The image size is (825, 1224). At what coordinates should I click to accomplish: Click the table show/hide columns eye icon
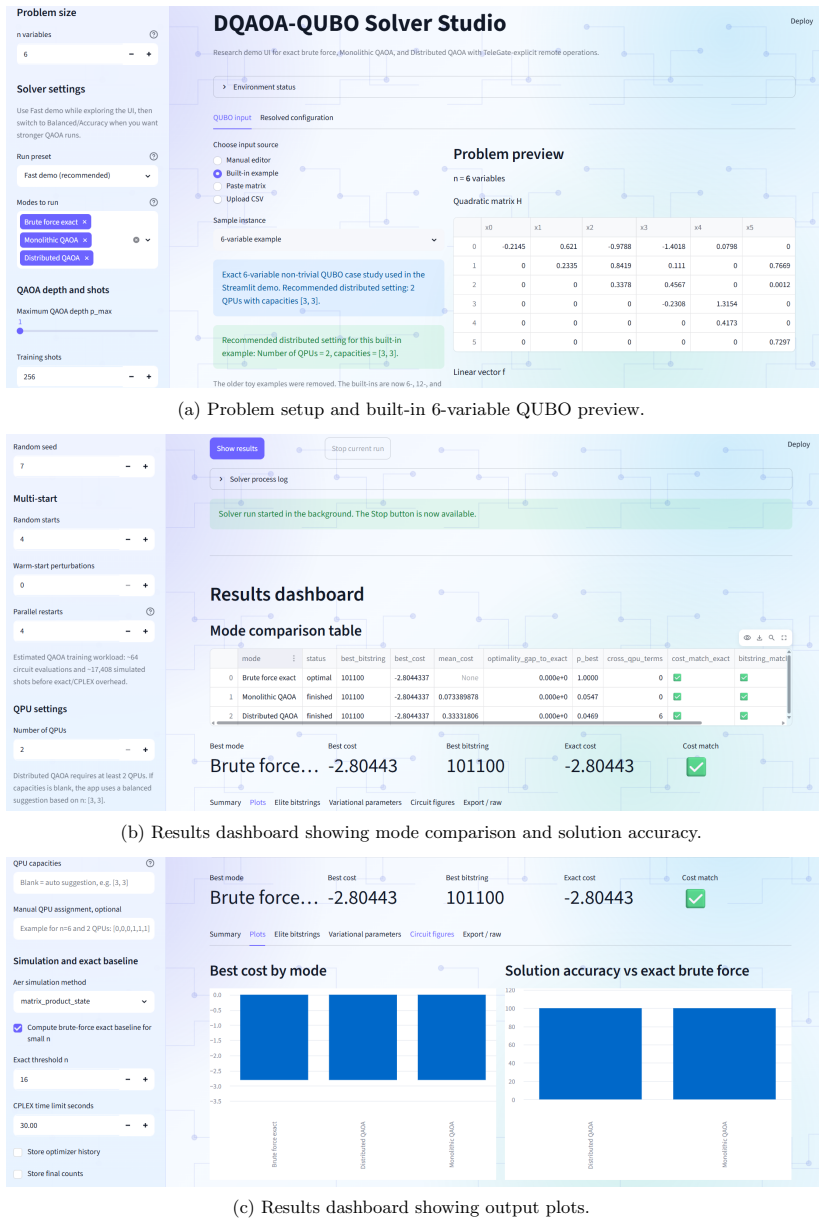coord(746,637)
